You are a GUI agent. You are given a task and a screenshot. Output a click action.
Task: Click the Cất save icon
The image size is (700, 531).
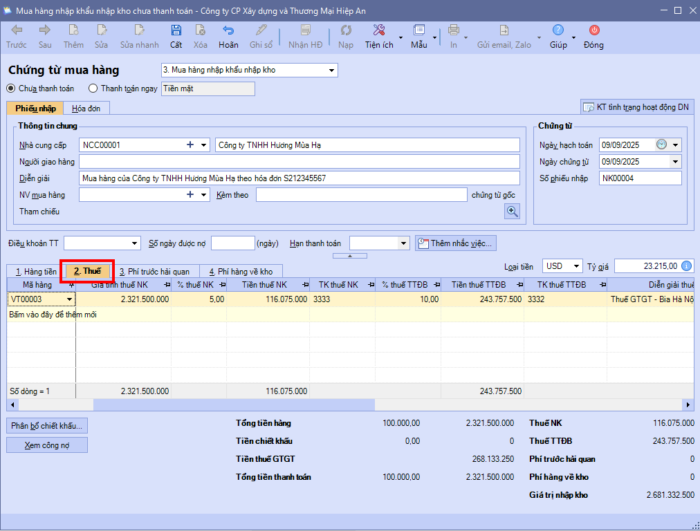(176, 32)
